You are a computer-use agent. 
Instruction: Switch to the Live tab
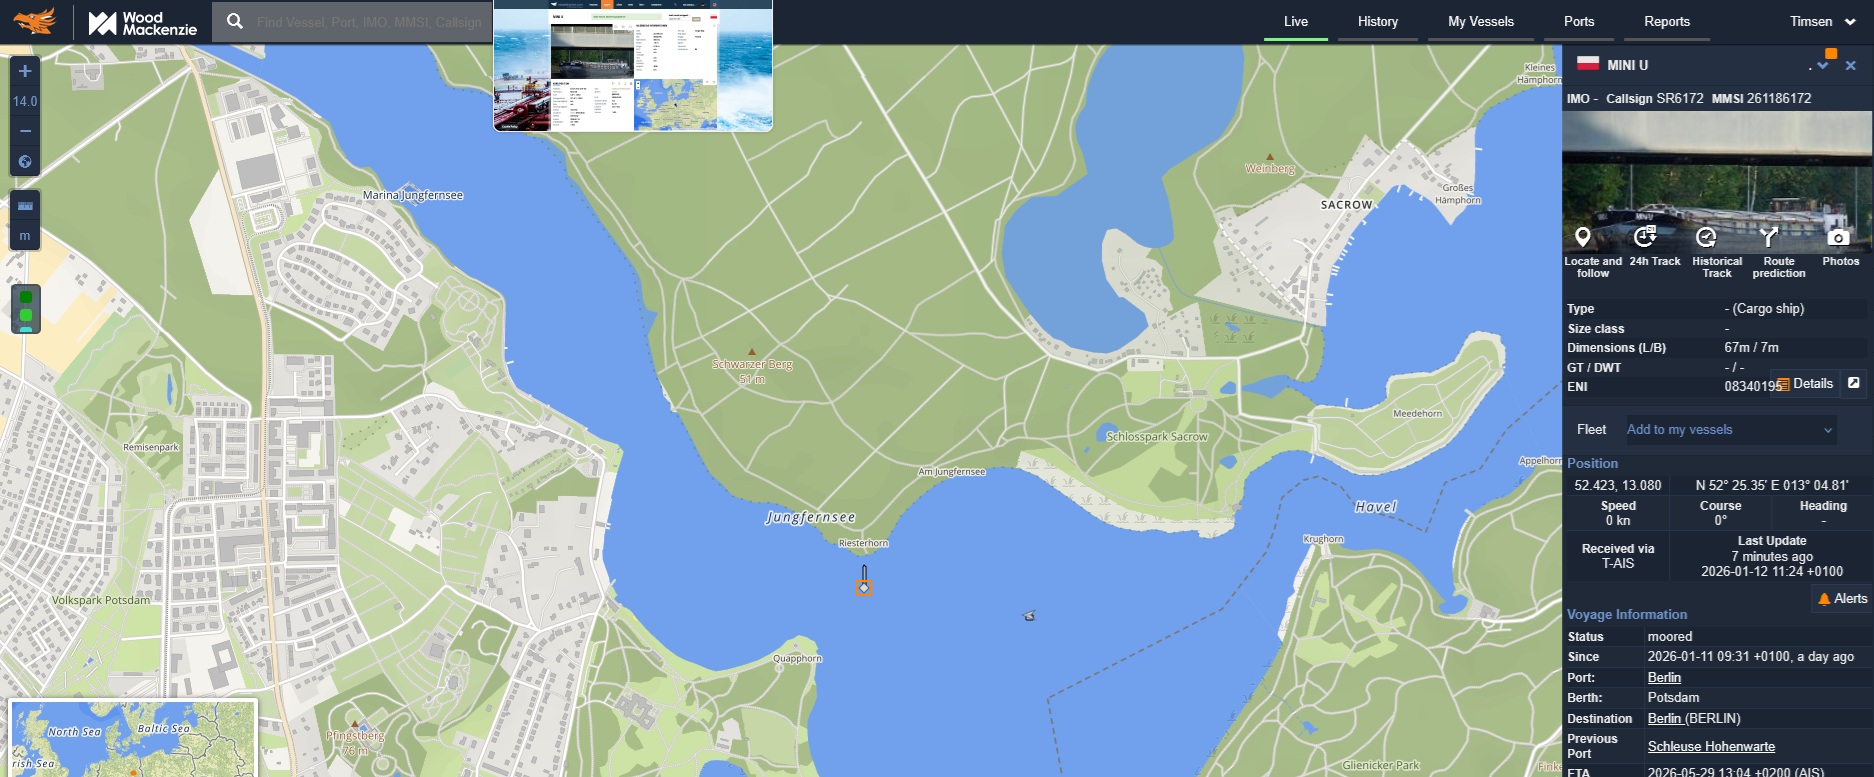[1296, 22]
